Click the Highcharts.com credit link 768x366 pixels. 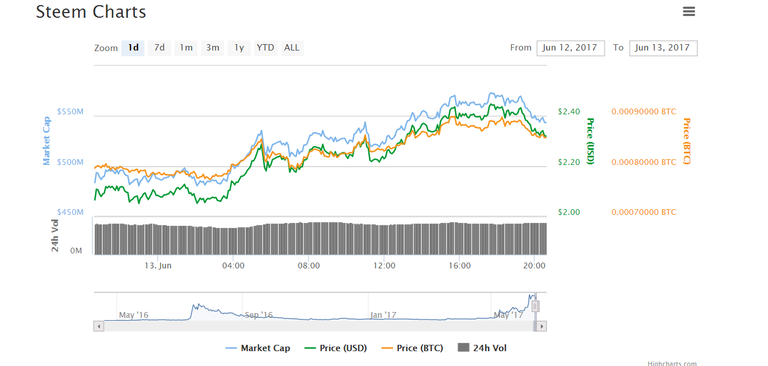(672, 363)
